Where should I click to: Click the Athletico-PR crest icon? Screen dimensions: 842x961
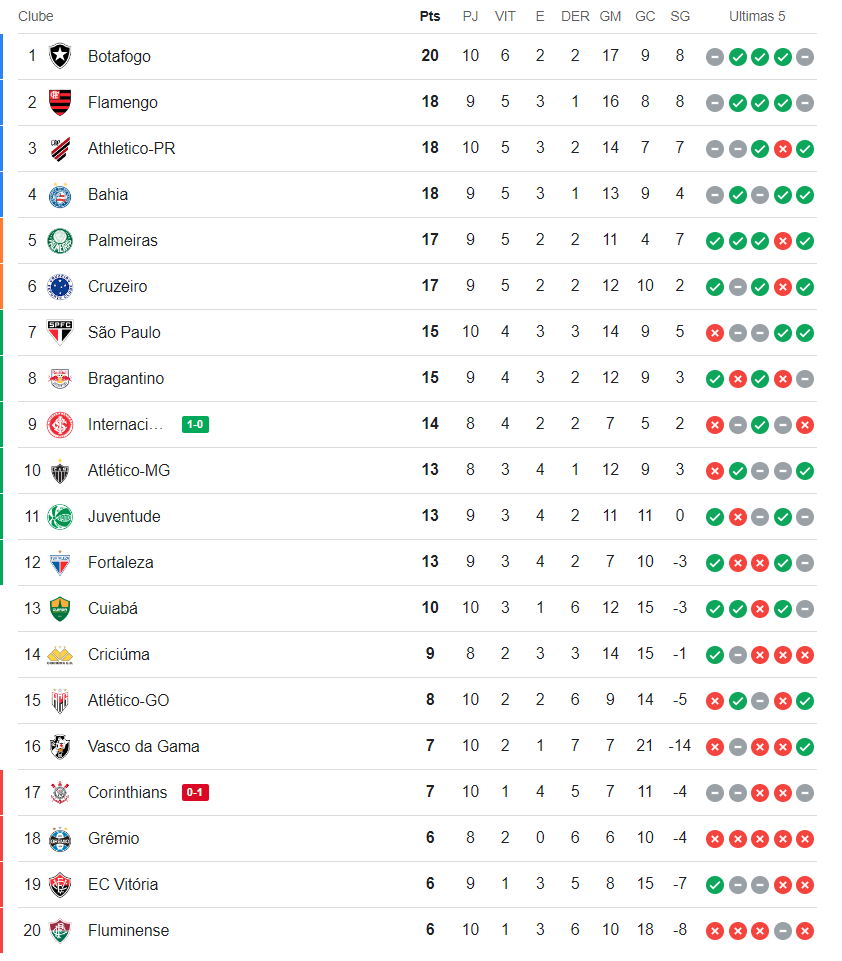click(x=60, y=148)
